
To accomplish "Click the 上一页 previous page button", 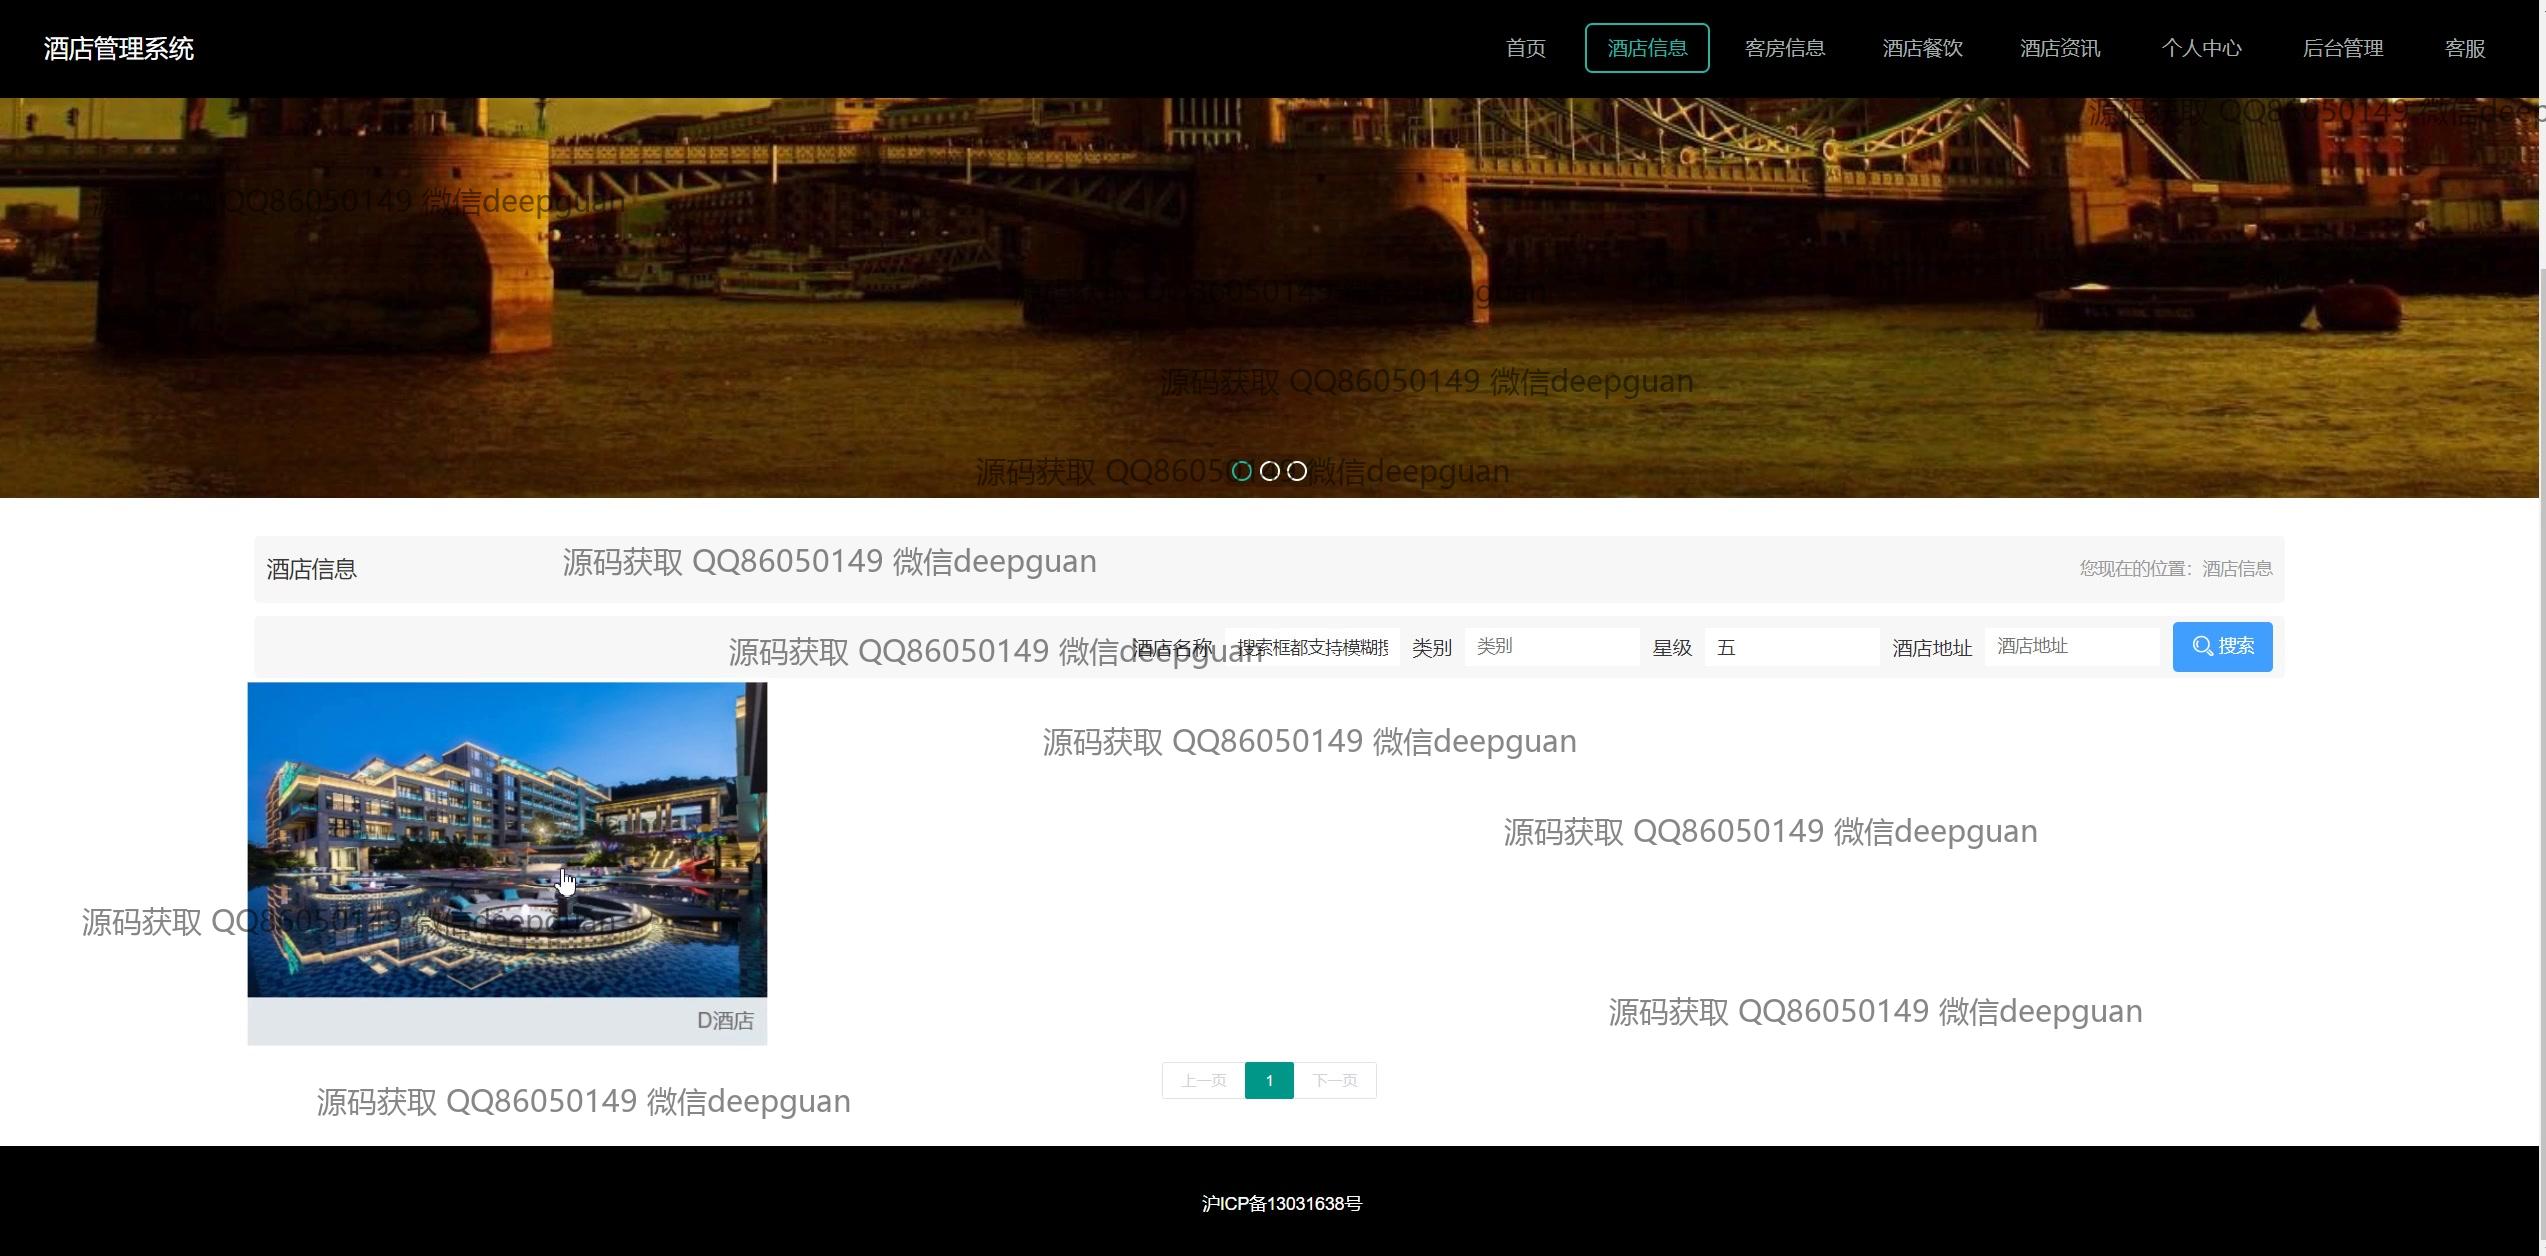I will pos(1203,1080).
